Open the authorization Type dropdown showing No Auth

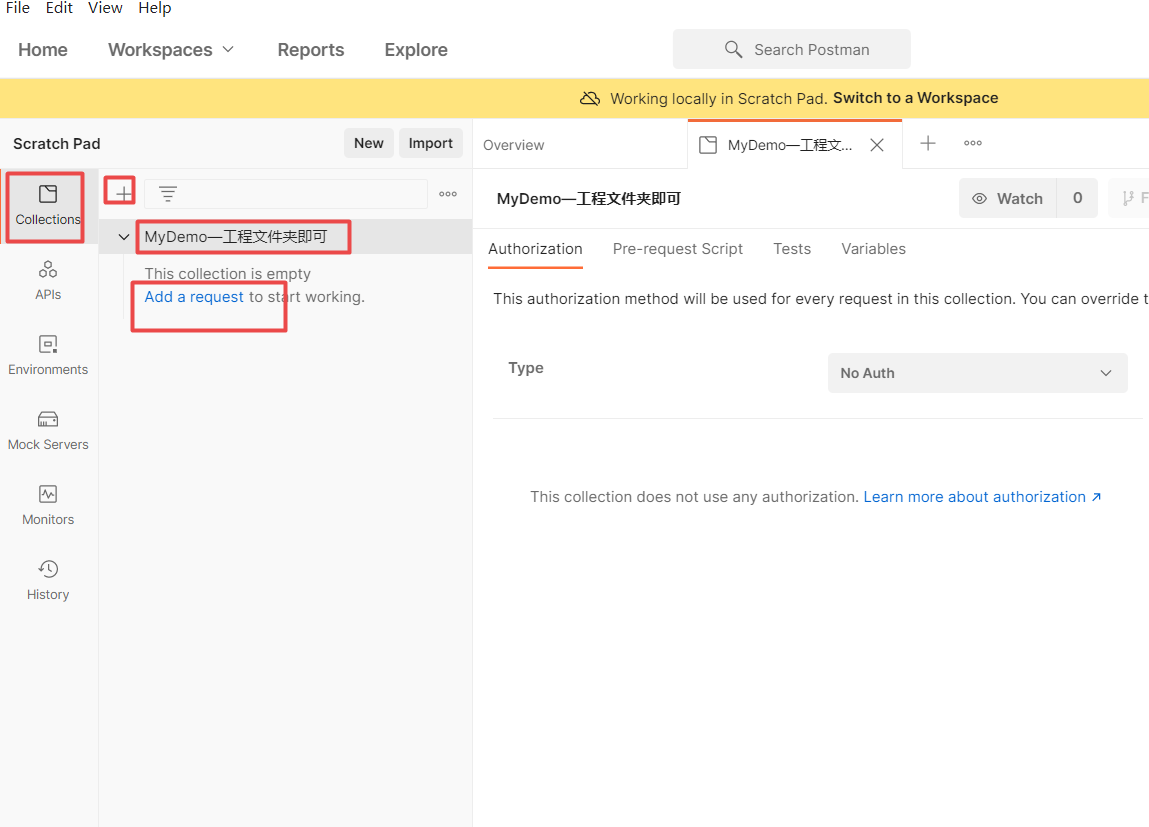[x=977, y=373]
